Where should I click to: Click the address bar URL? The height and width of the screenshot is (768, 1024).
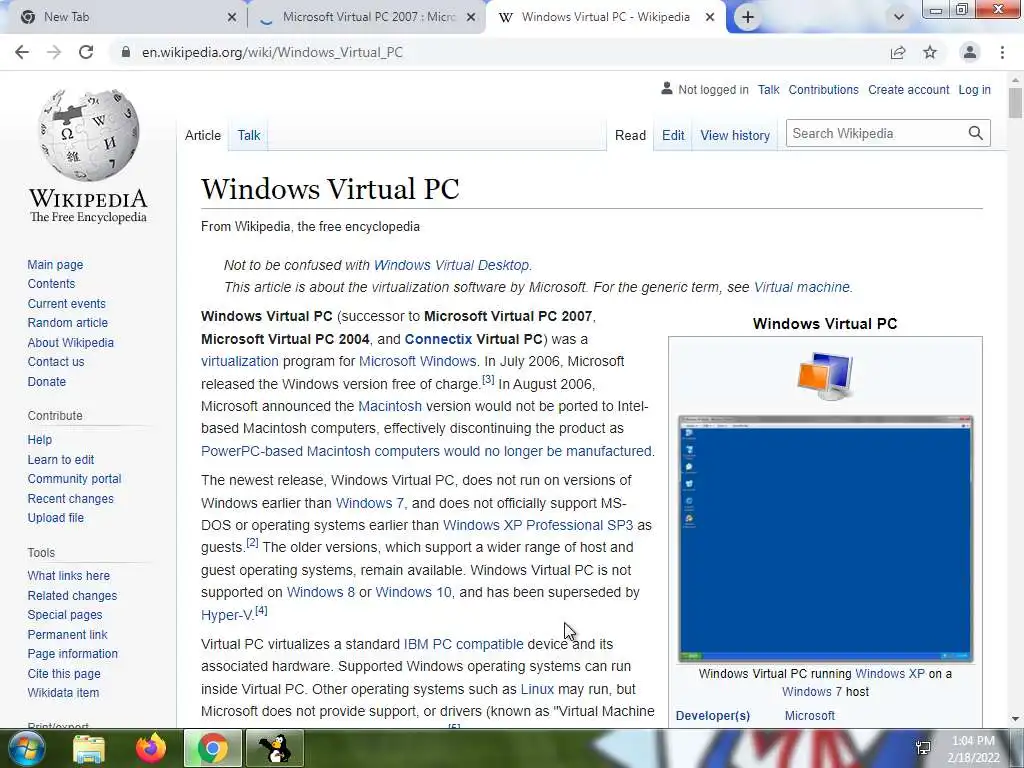tap(272, 52)
